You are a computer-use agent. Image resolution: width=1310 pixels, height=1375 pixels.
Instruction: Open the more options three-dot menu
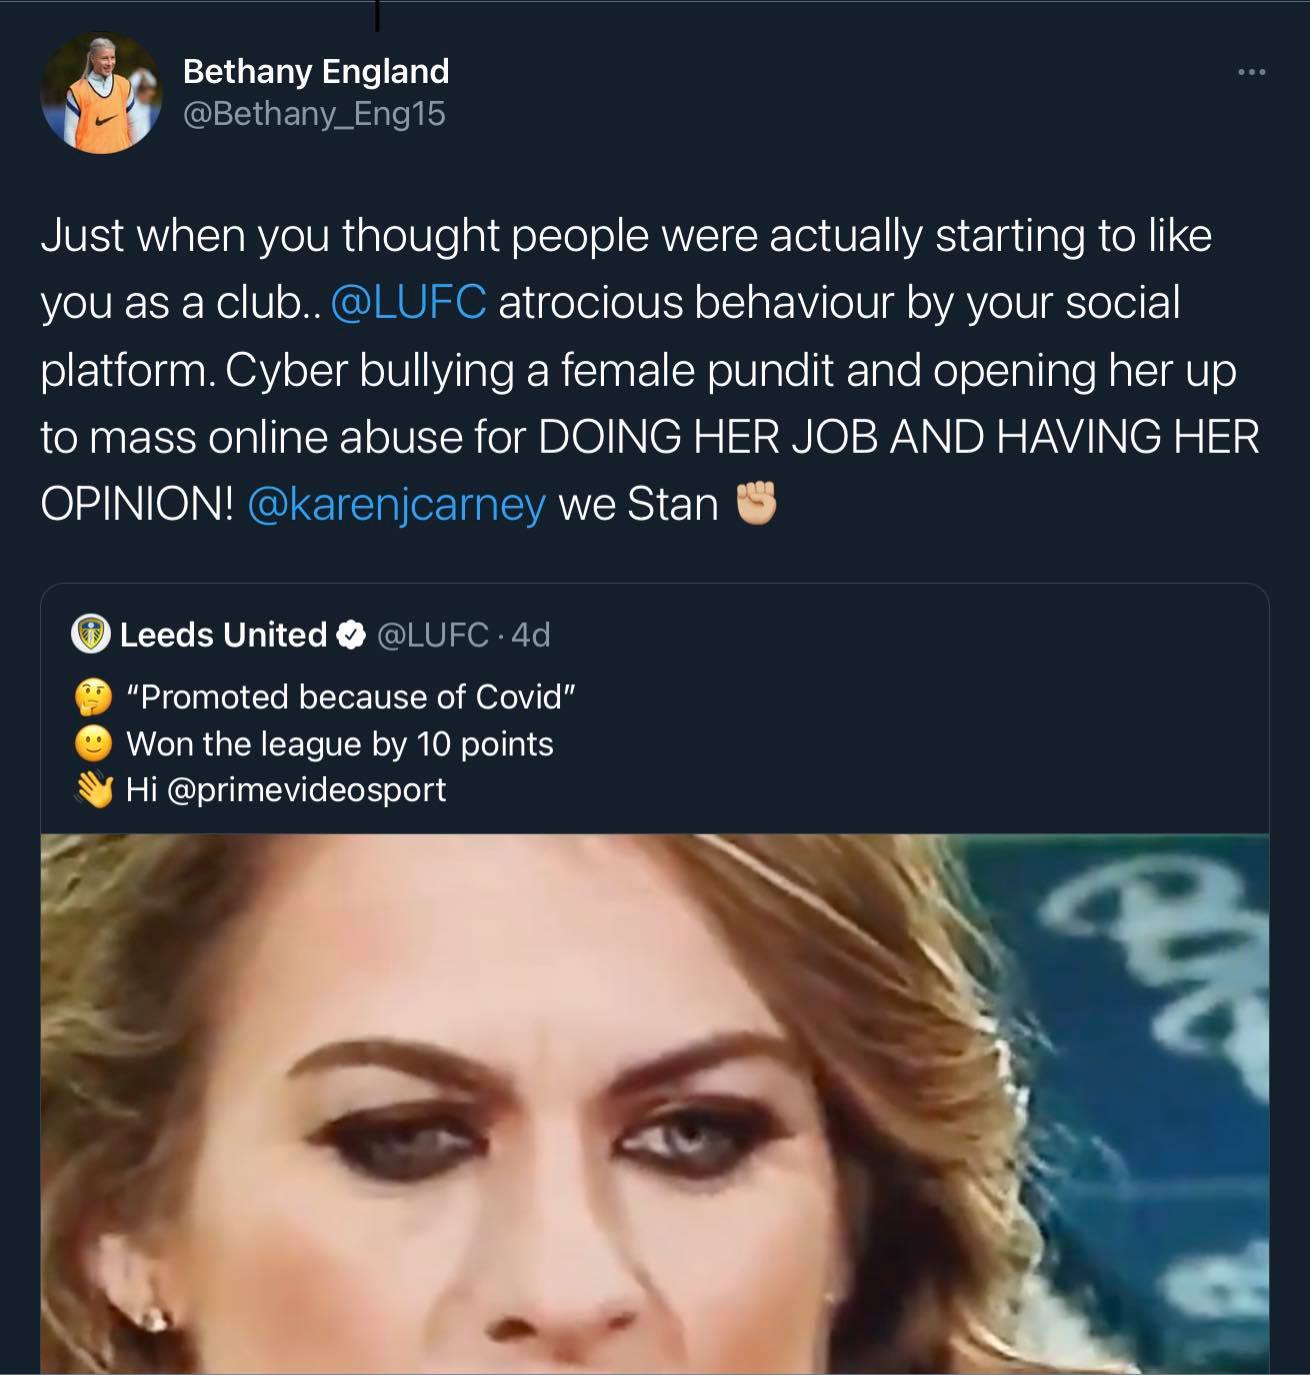click(x=1251, y=72)
